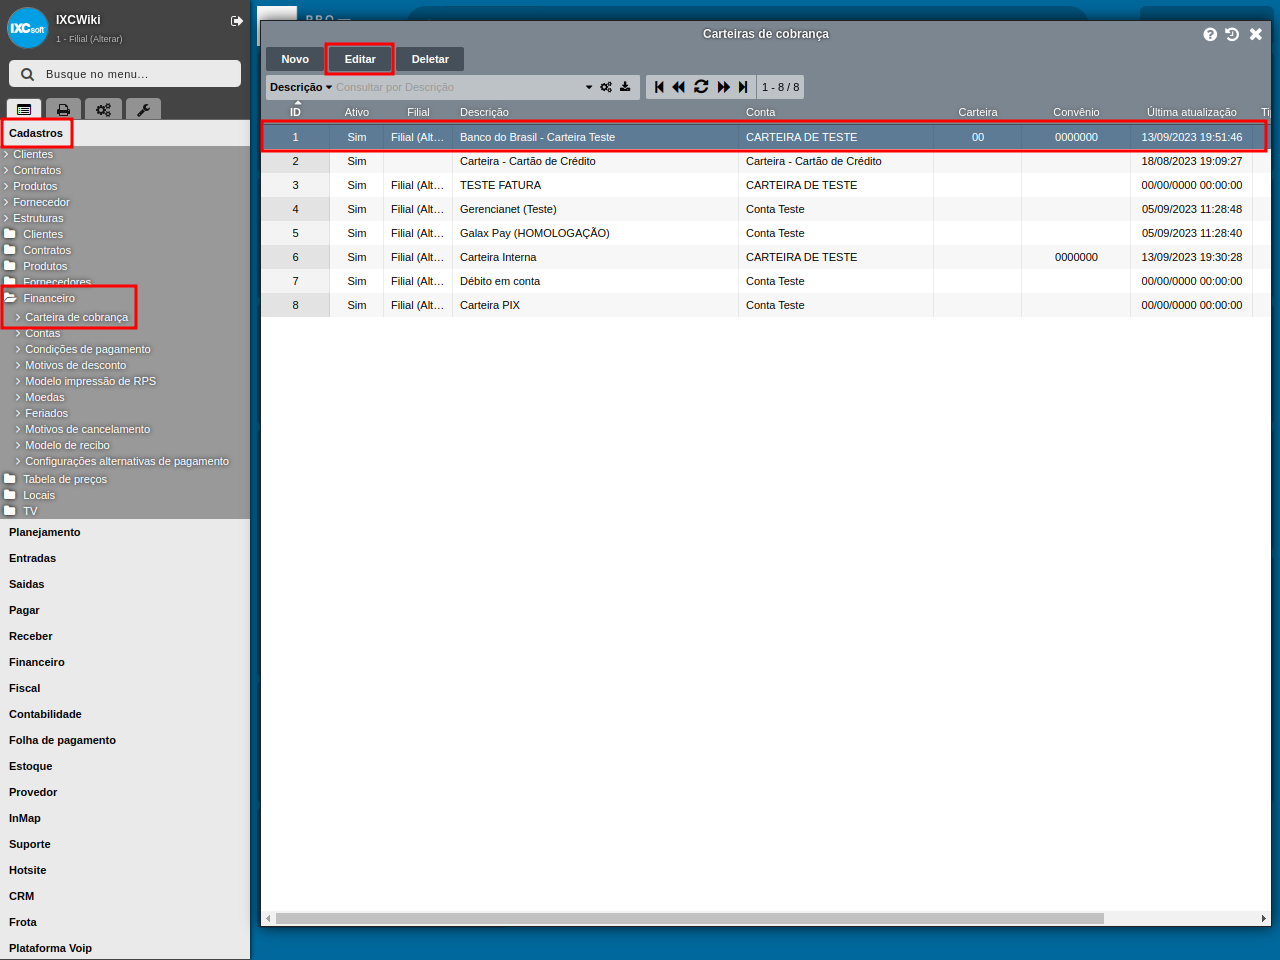Refresh the records list

click(701, 87)
